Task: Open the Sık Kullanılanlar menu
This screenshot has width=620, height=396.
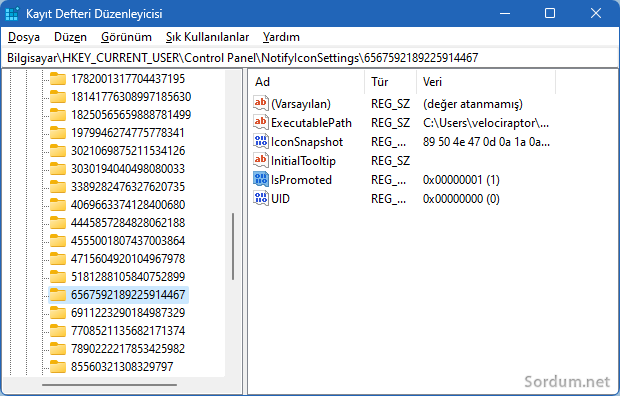Action: coord(207,37)
